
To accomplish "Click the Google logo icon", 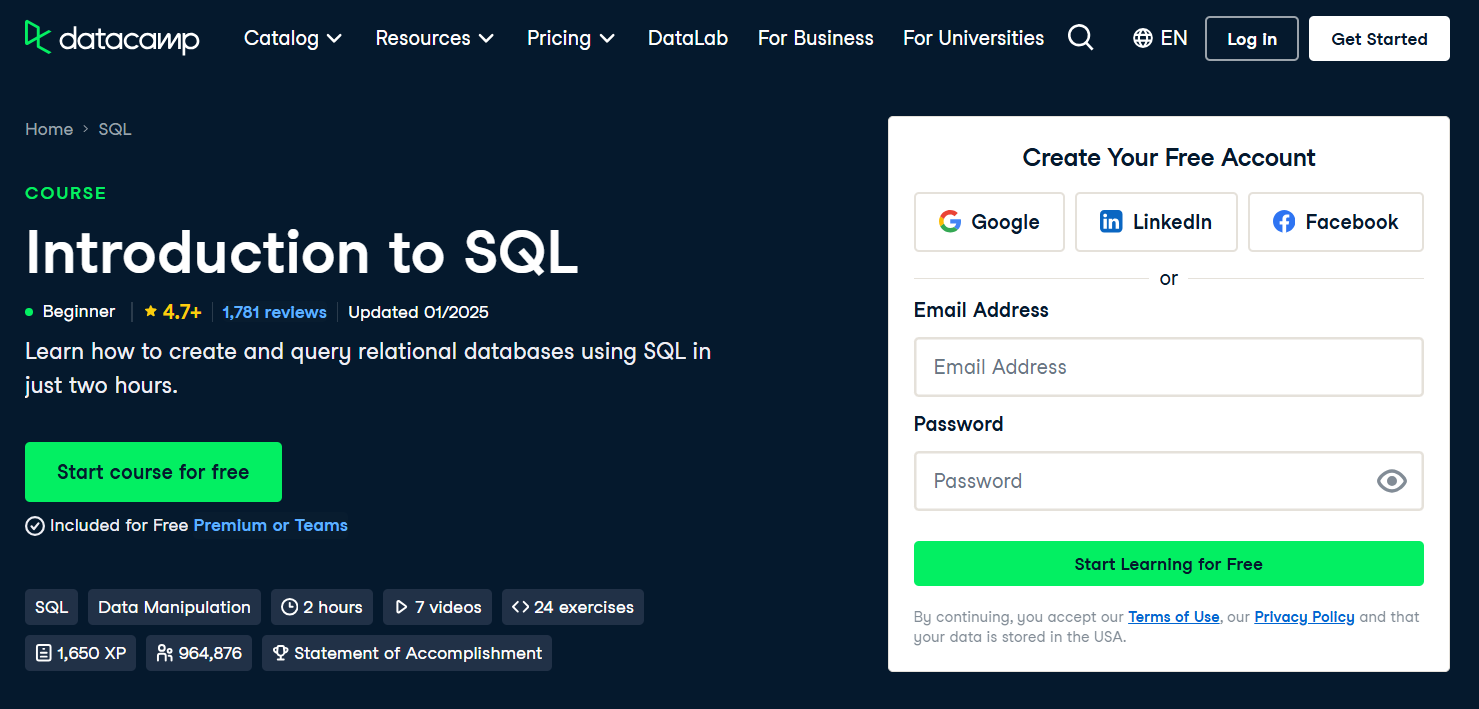I will click(x=950, y=222).
